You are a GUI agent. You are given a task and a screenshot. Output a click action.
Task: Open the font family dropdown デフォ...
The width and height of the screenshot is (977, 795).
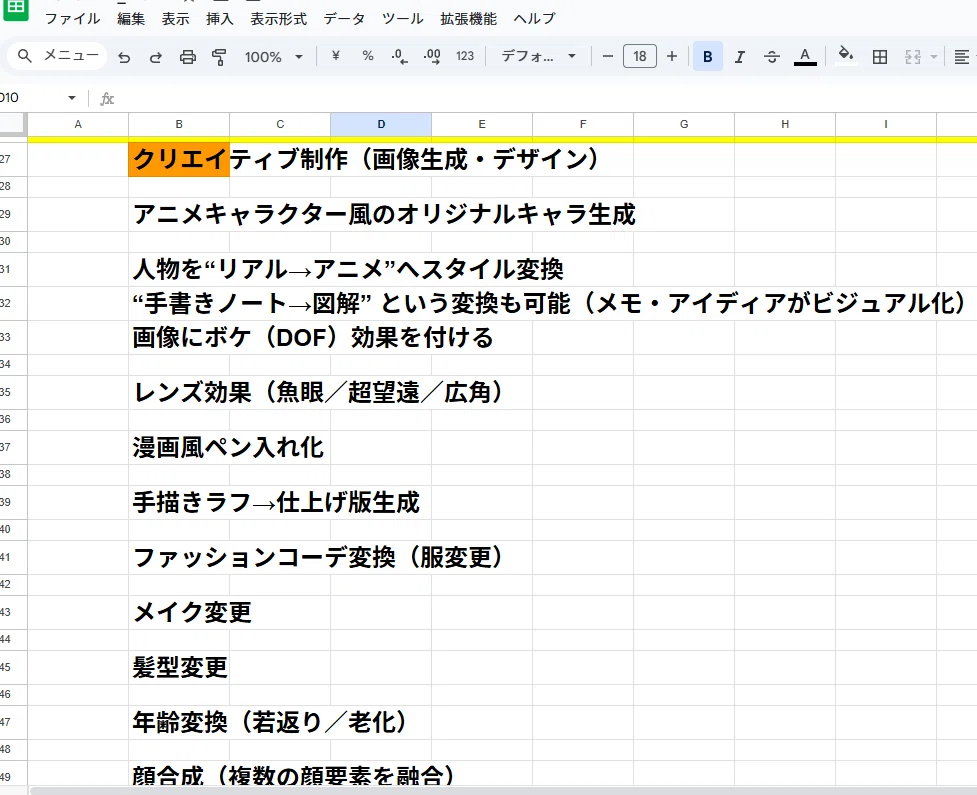(538, 56)
